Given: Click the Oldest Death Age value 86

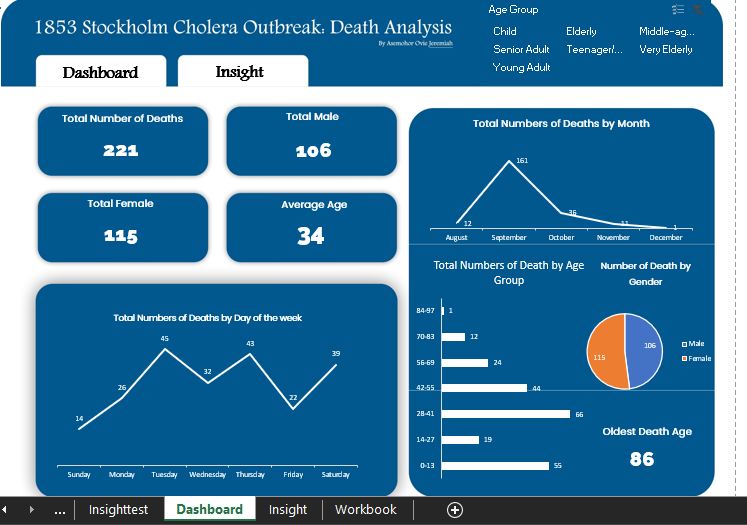Looking at the screenshot, I should 642,459.
